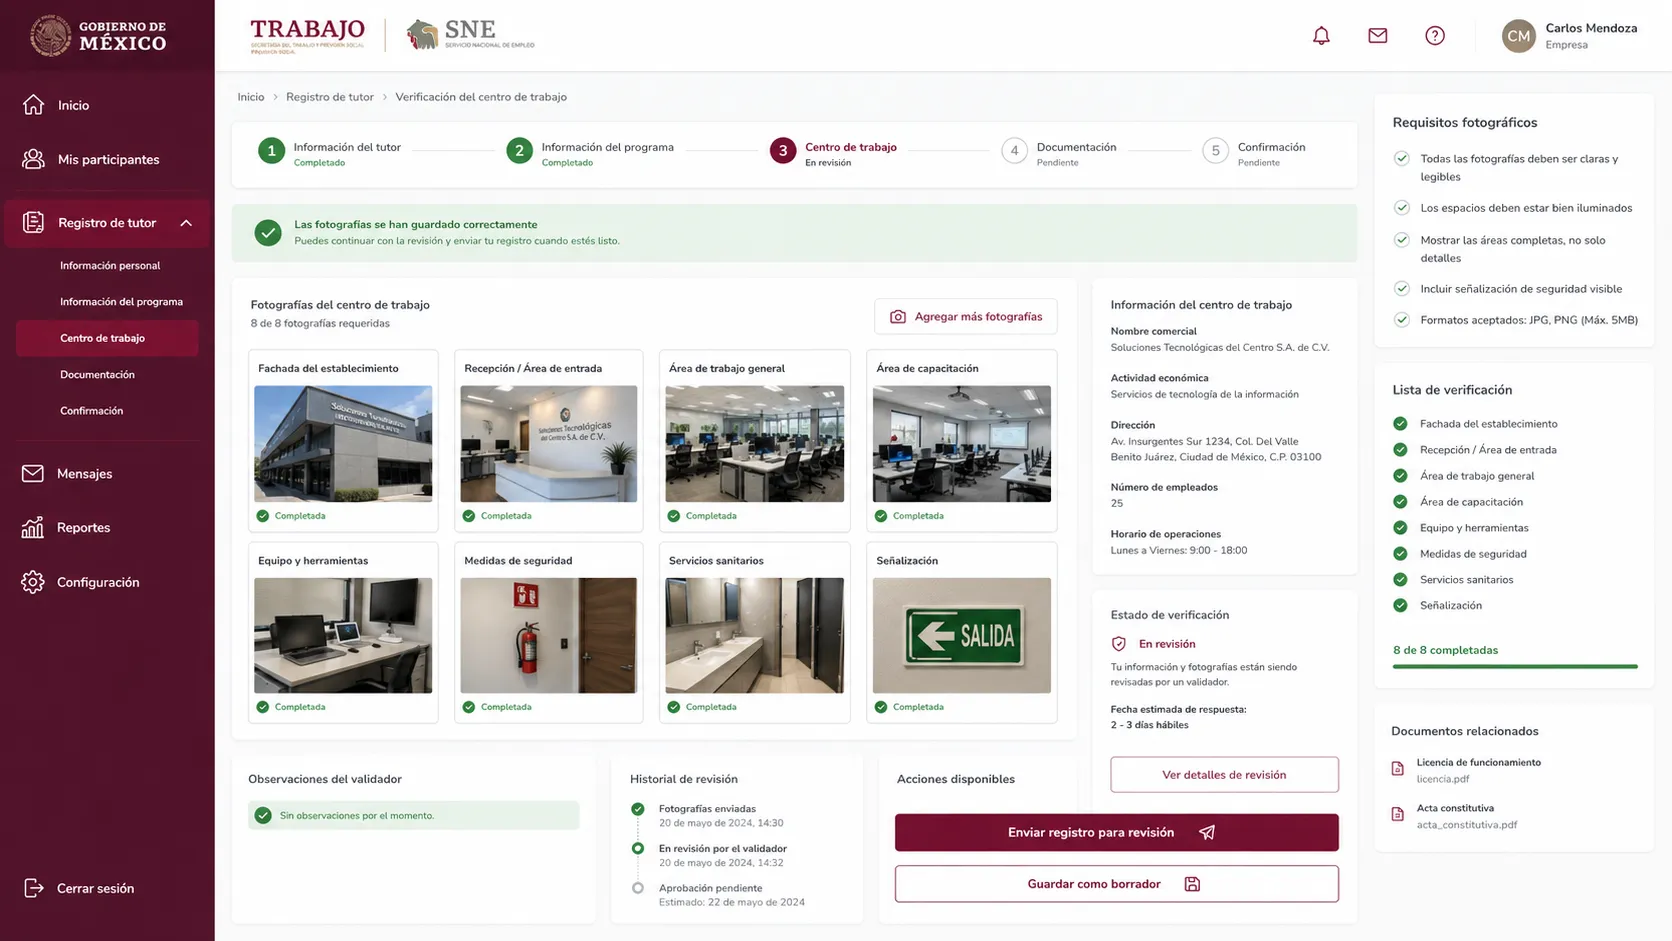Screen dimensions: 1672x941
Task: Go to step 2 Información del programa
Action: point(590,152)
